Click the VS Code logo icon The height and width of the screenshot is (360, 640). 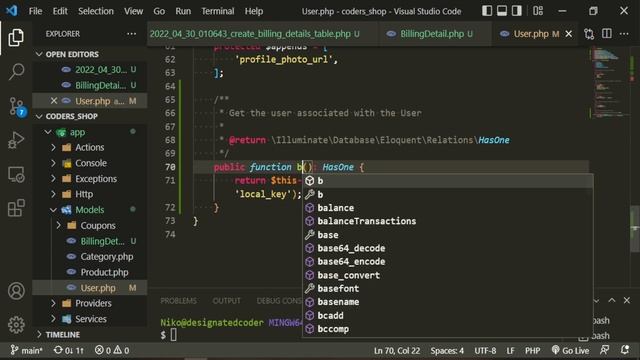(x=11, y=11)
